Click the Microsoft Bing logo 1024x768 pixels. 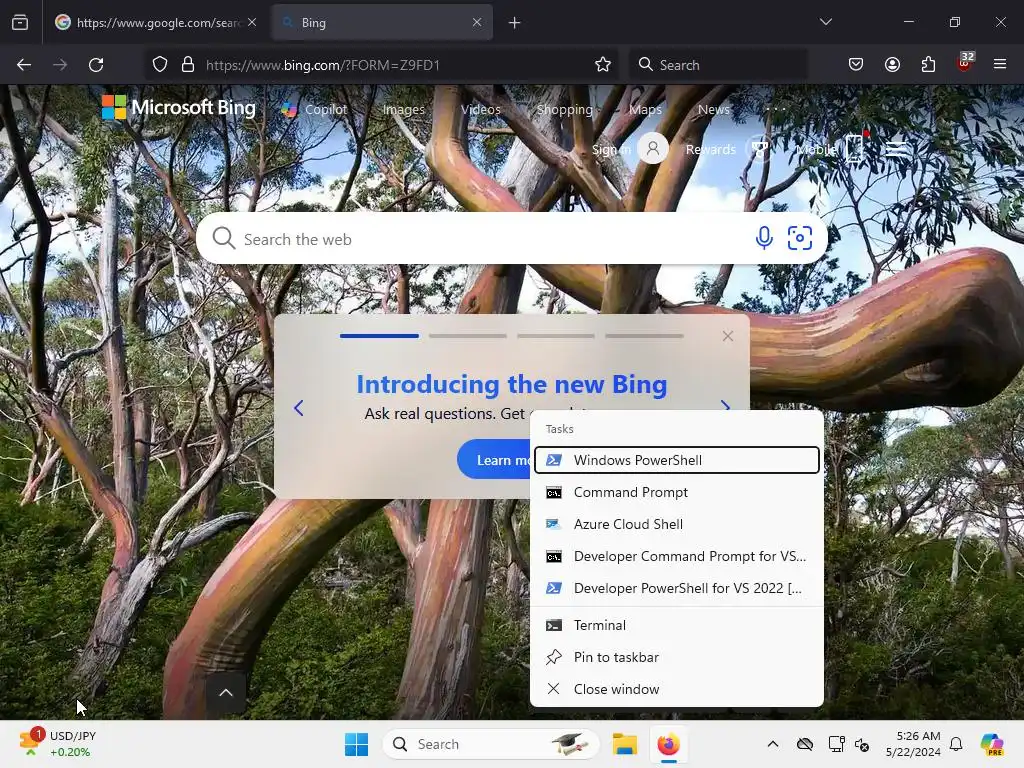tap(178, 108)
